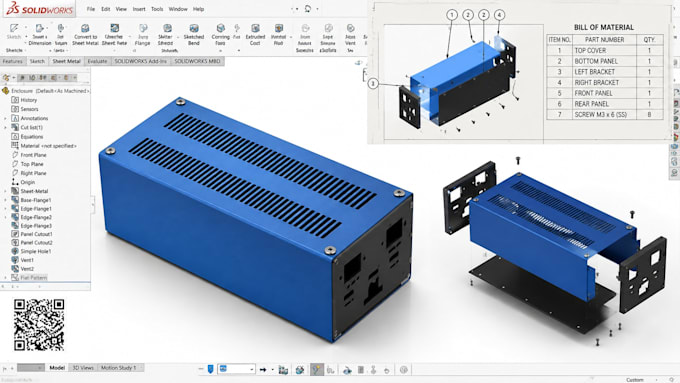Open the Edit menu

[105, 9]
